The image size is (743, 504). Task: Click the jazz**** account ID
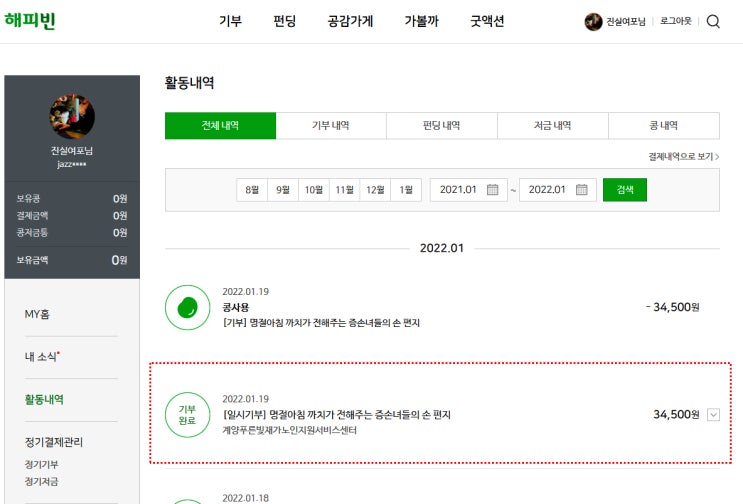pyautogui.click(x=72, y=164)
